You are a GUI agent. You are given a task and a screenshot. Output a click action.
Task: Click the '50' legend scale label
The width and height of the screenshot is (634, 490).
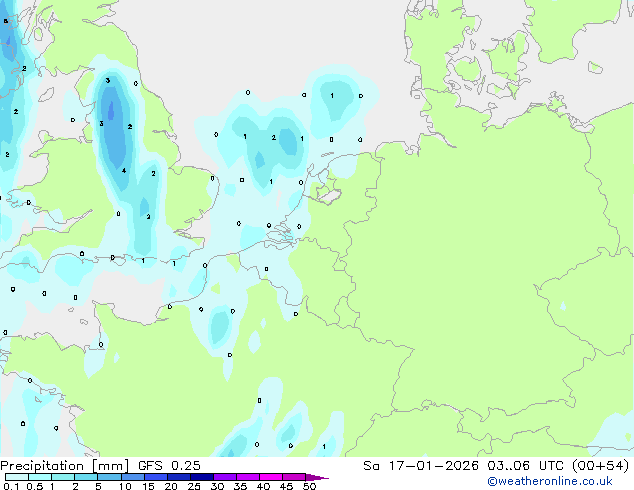(309, 486)
